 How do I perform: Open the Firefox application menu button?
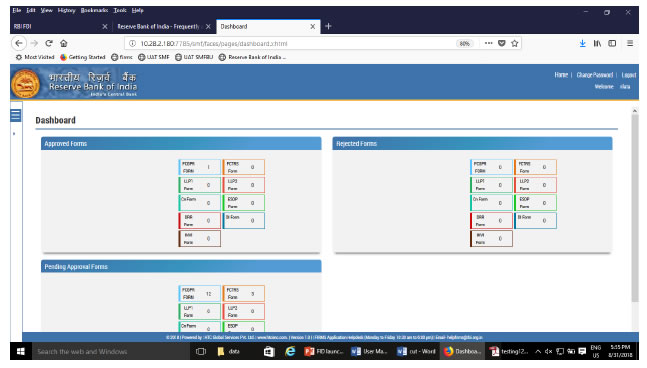pyautogui.click(x=630, y=43)
